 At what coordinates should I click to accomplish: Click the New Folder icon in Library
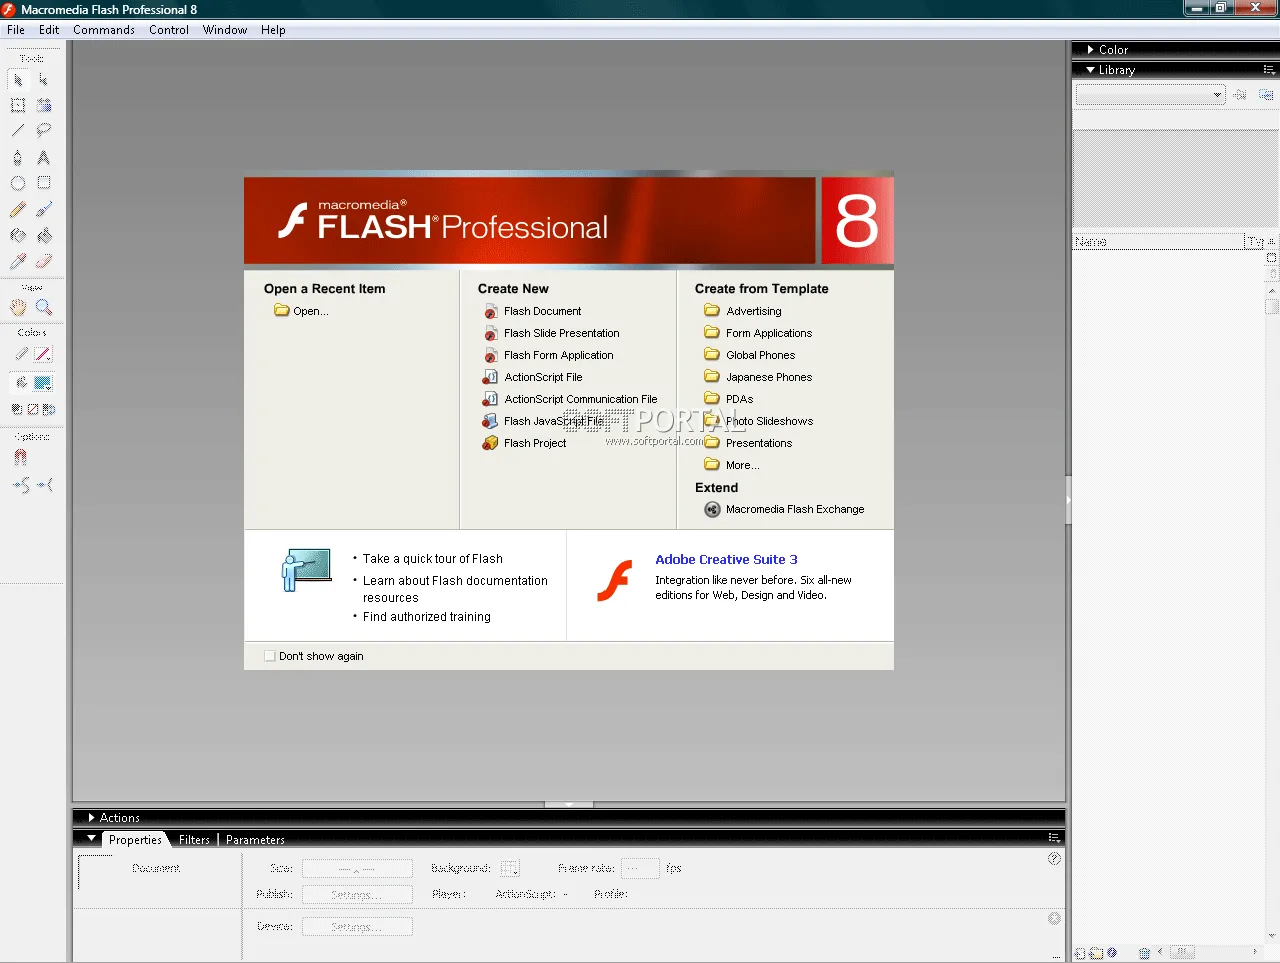click(1096, 953)
